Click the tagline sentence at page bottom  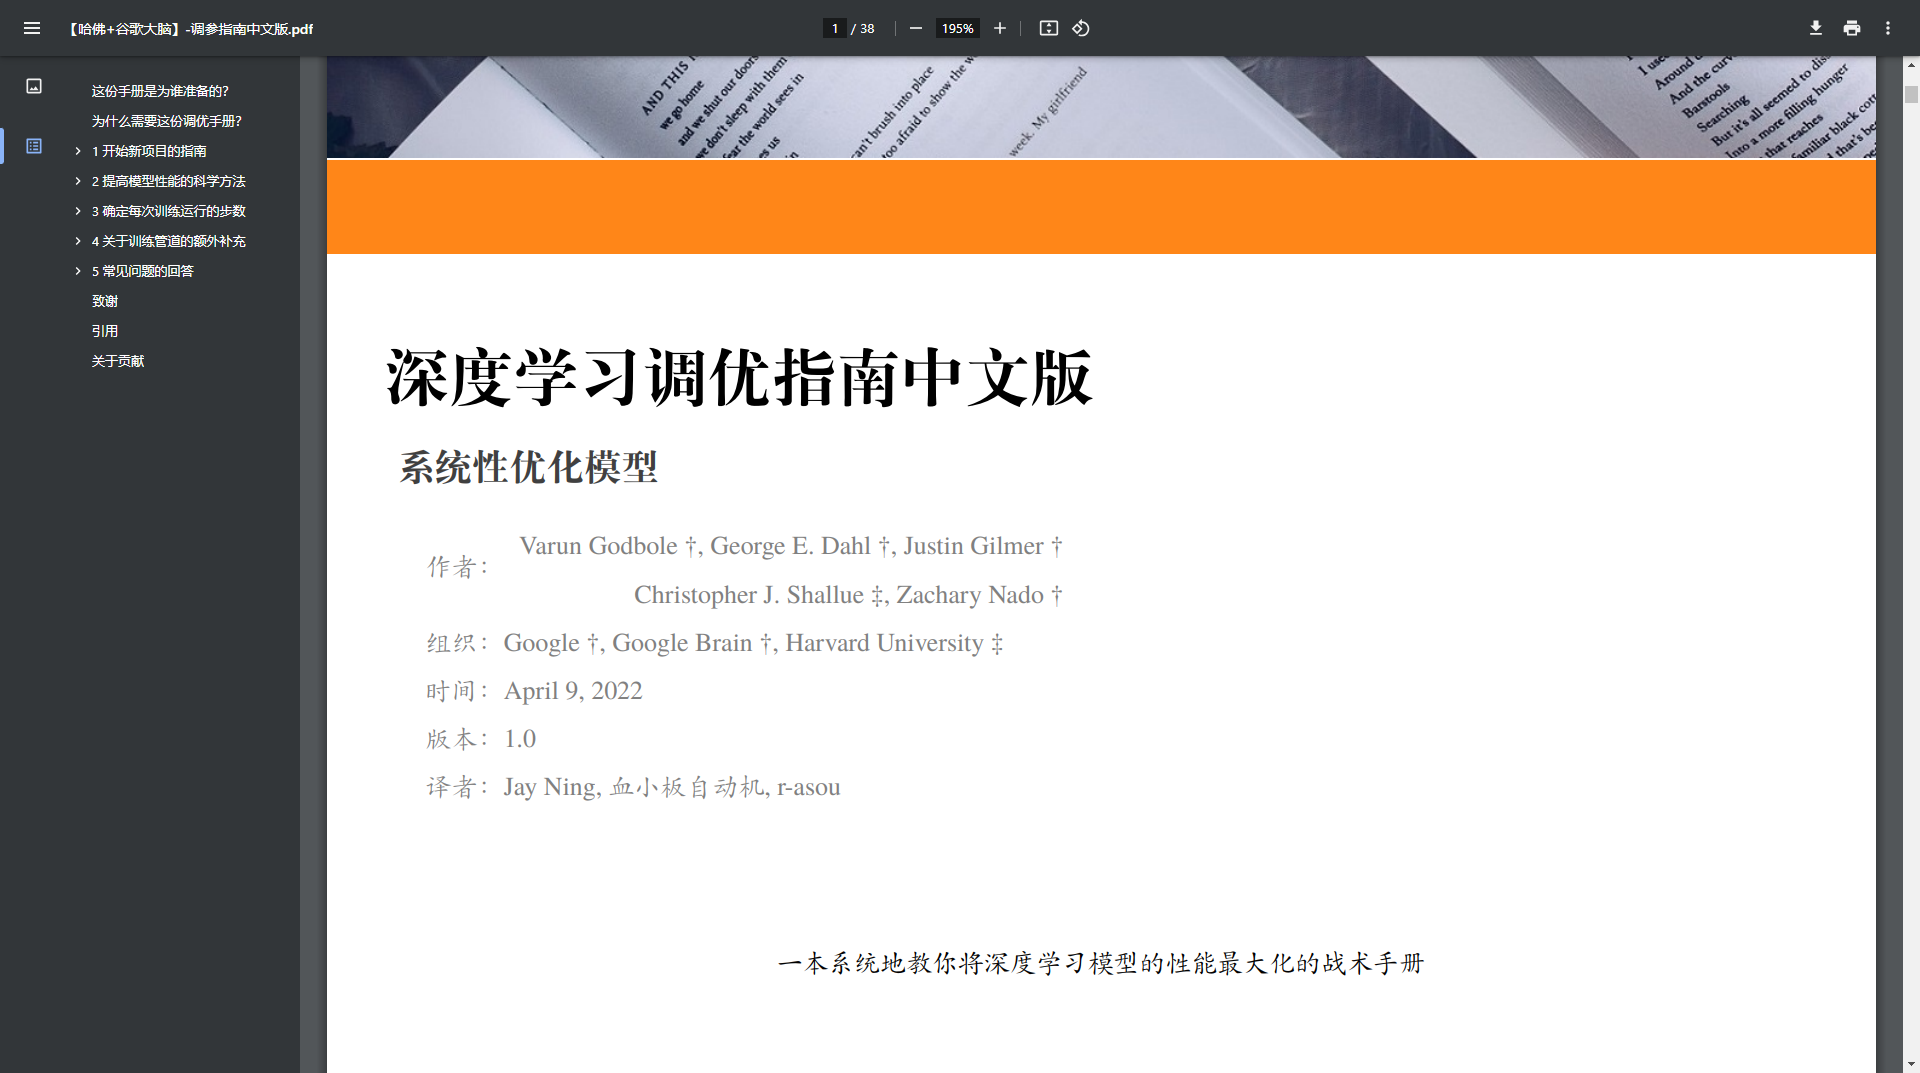[x=1101, y=963]
